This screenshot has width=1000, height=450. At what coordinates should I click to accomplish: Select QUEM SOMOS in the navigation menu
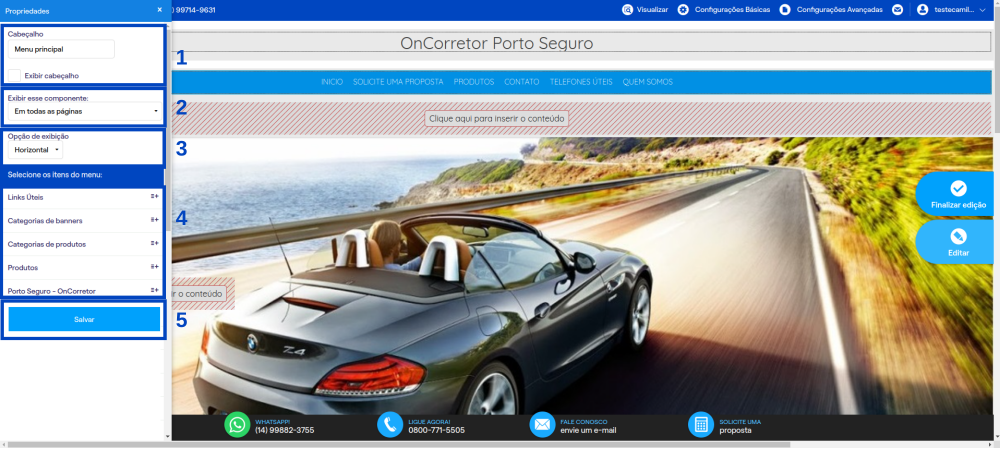pos(647,82)
